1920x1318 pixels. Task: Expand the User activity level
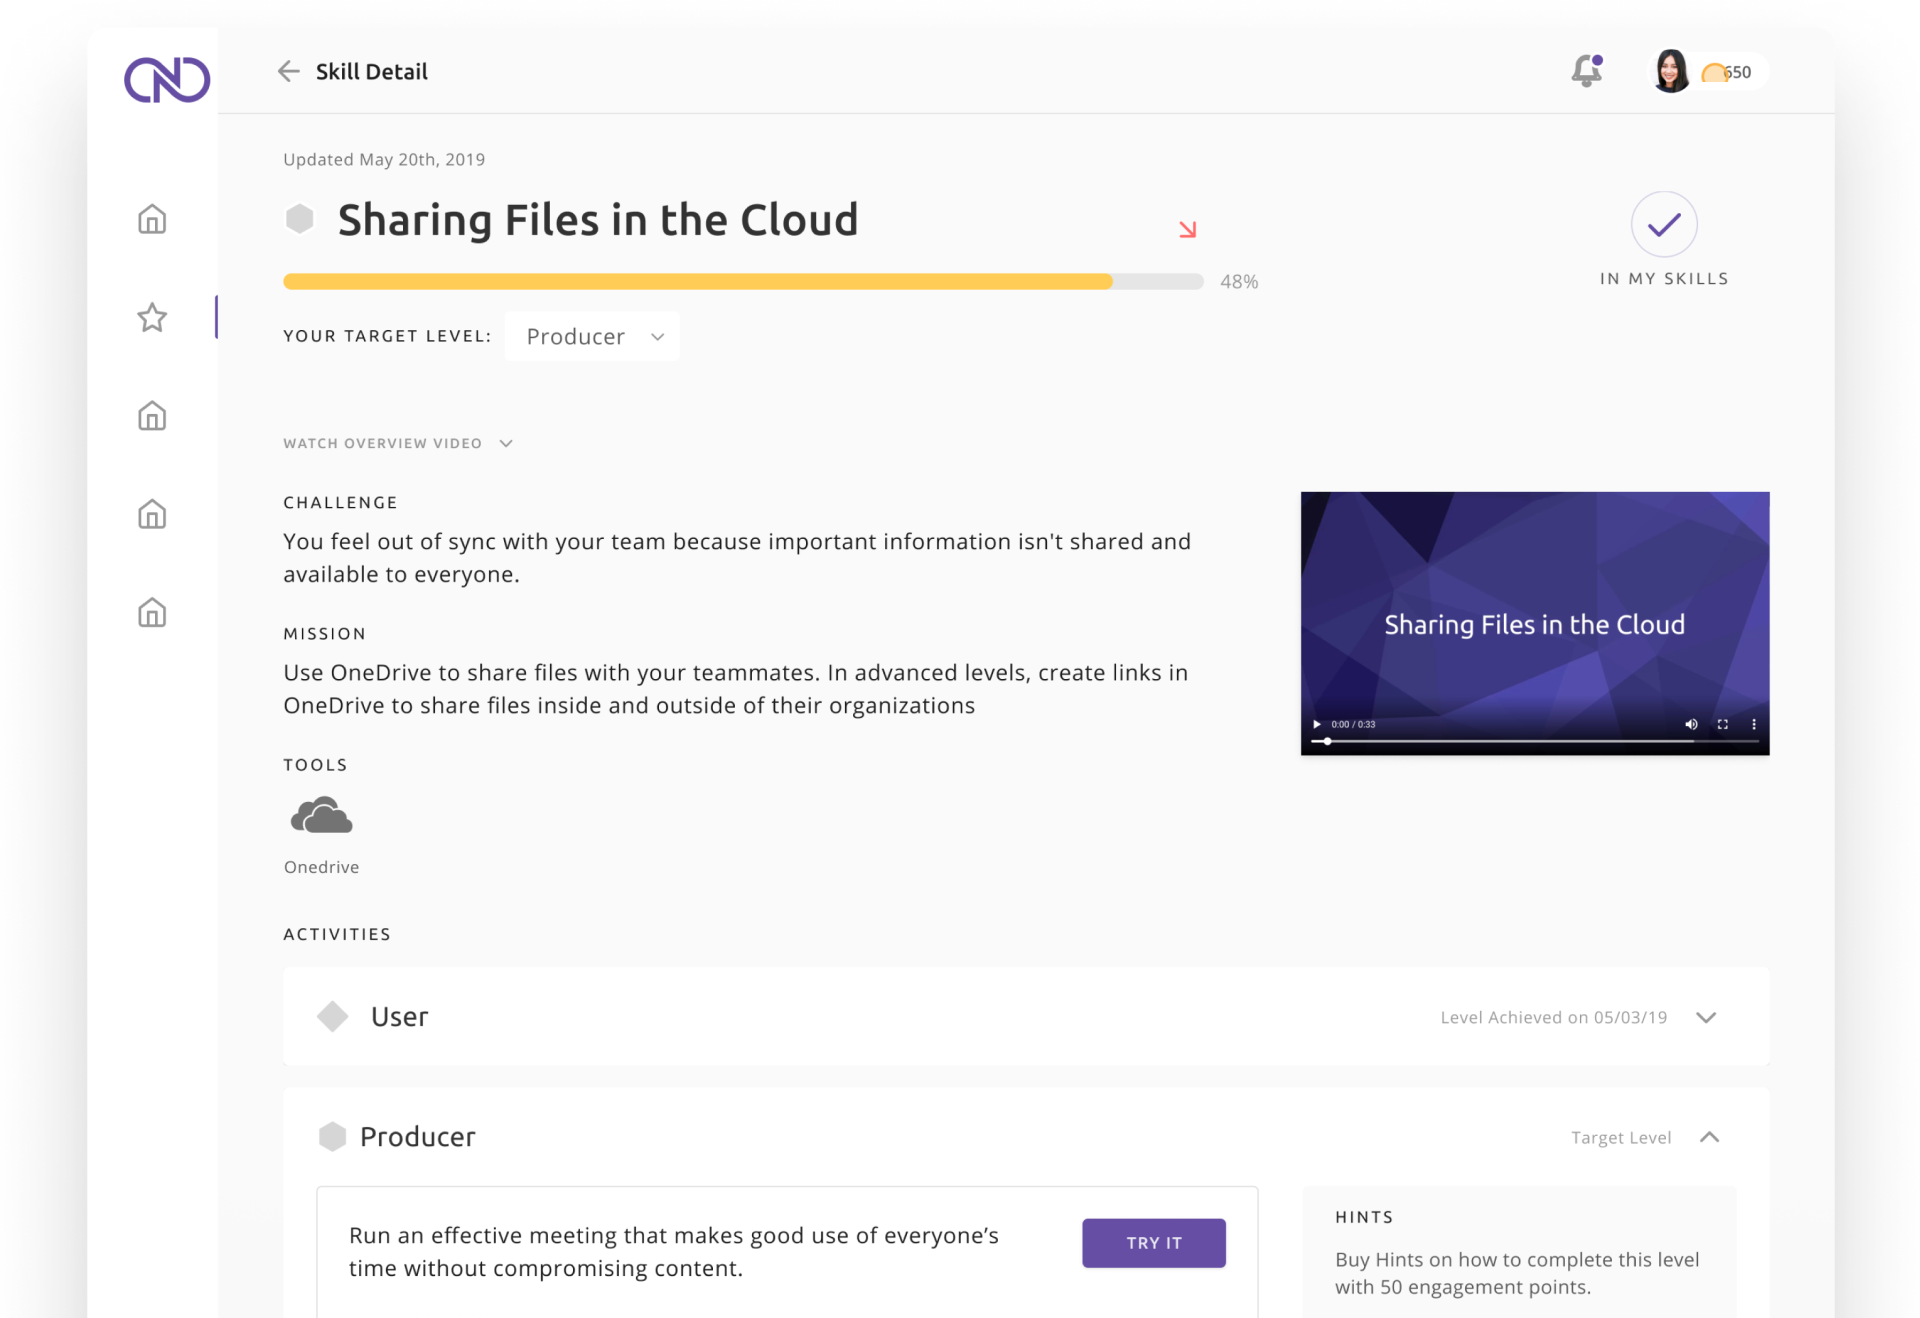(1706, 1017)
